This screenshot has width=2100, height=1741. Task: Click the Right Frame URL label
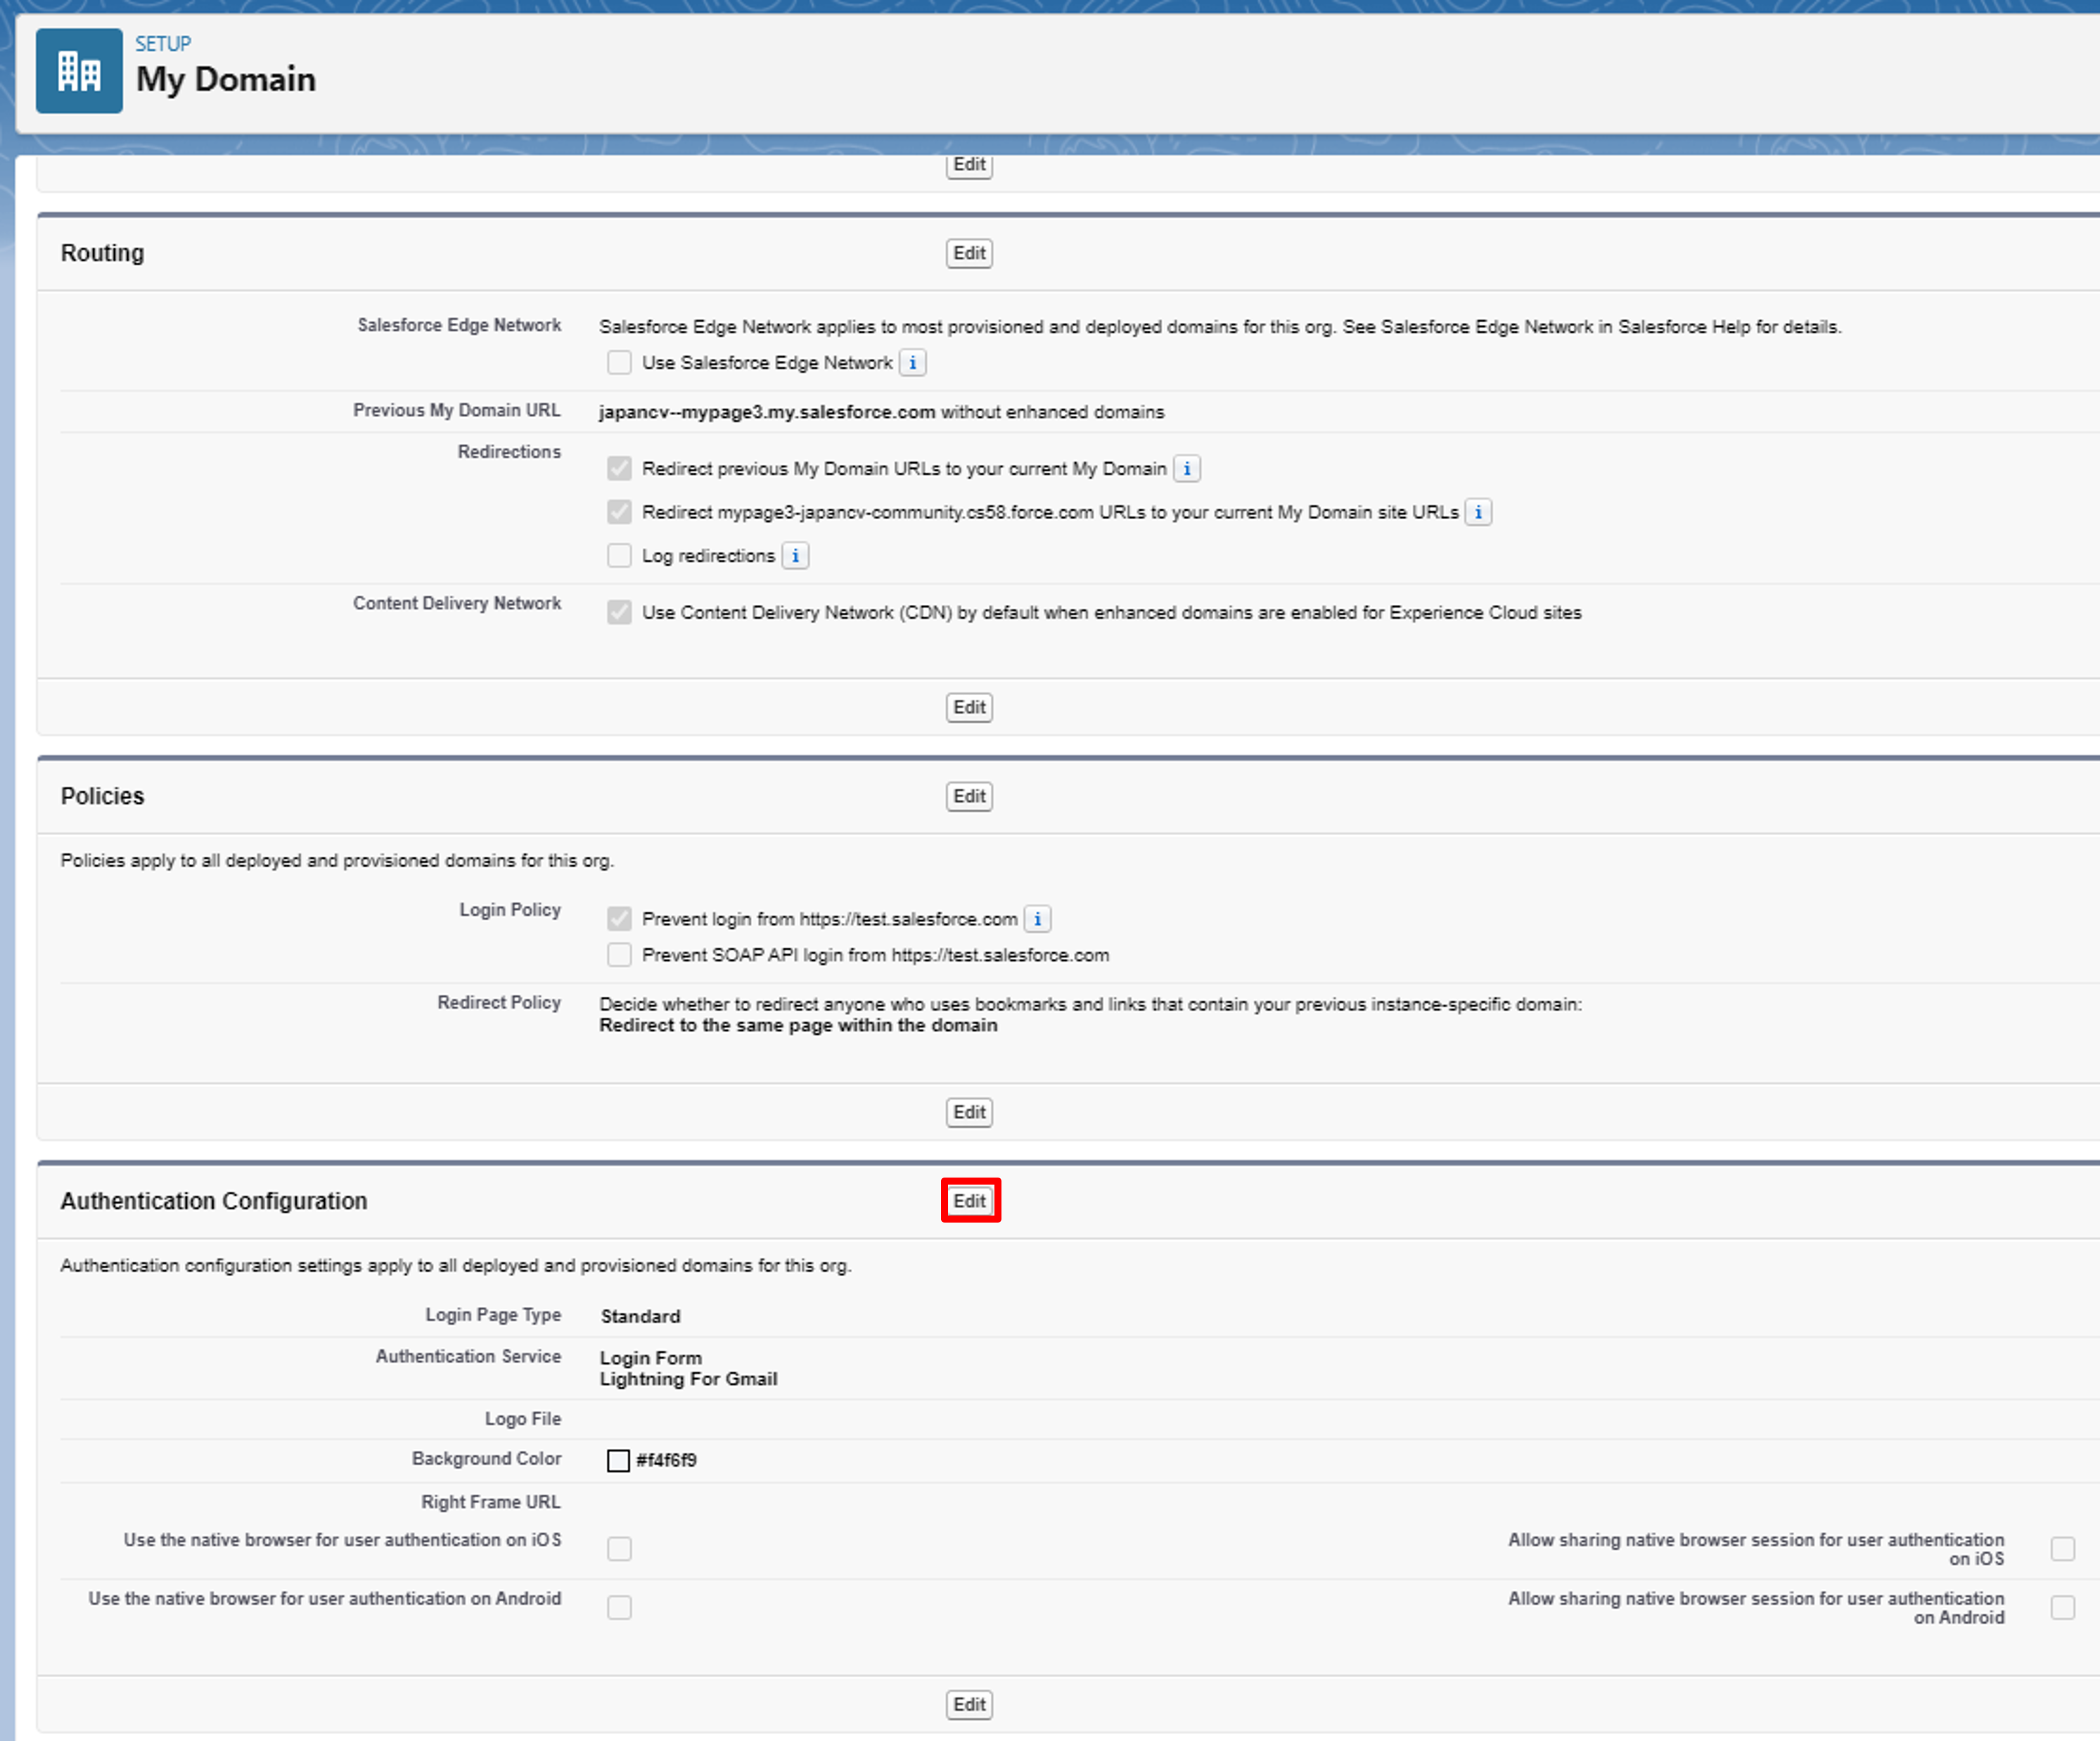click(x=491, y=1502)
